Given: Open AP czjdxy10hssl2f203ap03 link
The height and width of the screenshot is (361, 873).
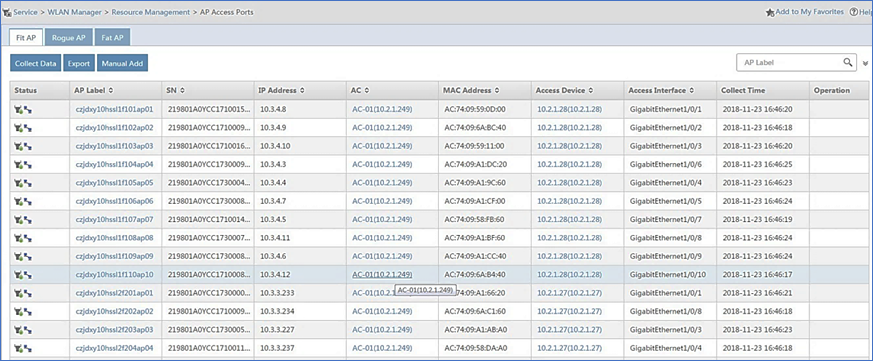Looking at the screenshot, I should click(x=114, y=330).
